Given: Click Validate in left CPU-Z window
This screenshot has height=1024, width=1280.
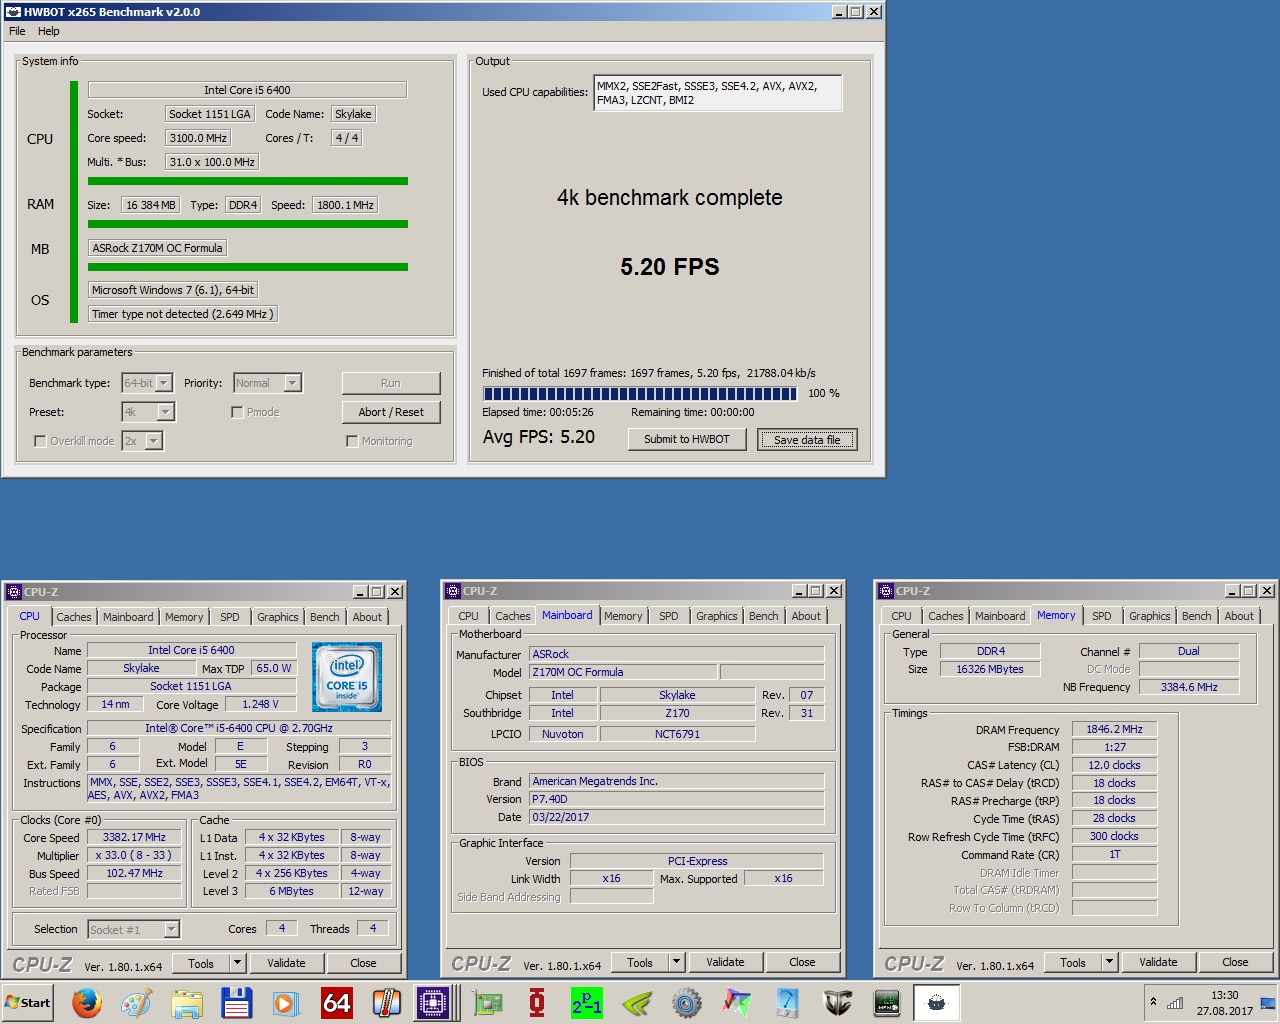Looking at the screenshot, I should 286,963.
